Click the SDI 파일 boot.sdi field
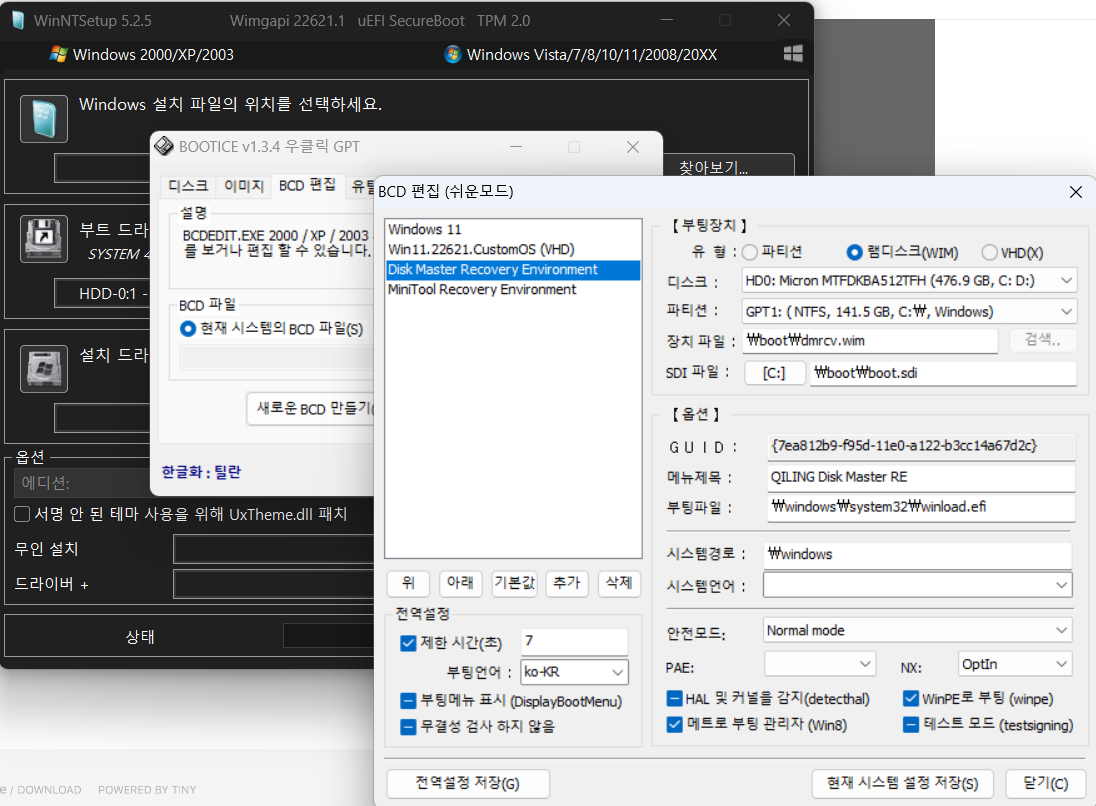This screenshot has width=1096, height=806. 943,373
